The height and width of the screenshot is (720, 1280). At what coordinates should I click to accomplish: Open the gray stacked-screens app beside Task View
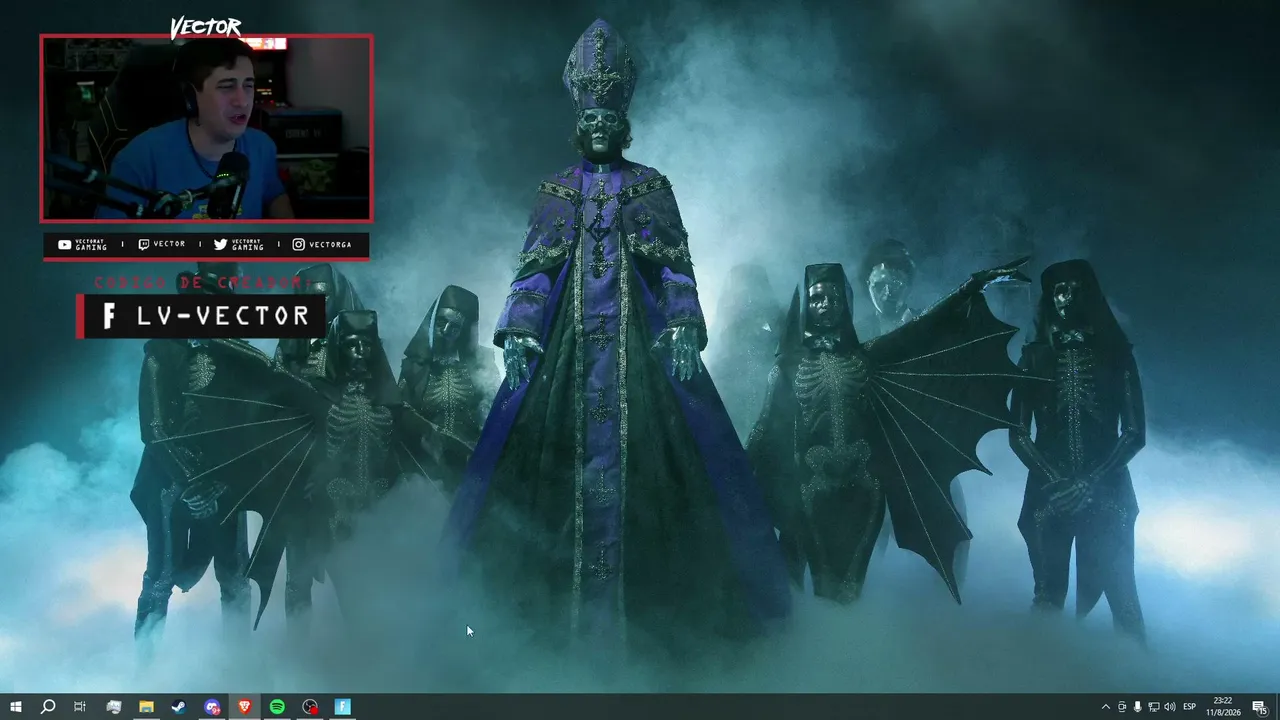point(113,707)
